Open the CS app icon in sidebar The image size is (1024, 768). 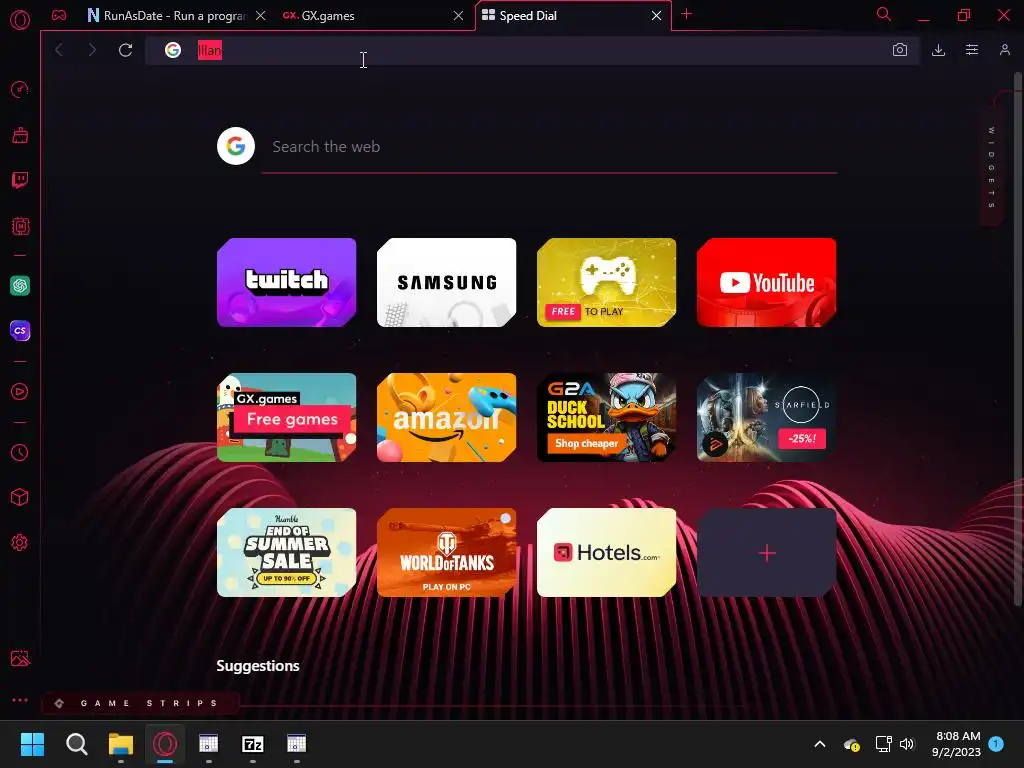point(20,330)
